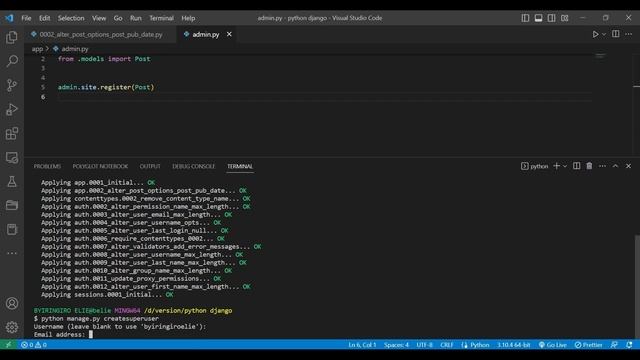This screenshot has height=360, width=640.
Task: Expand the run button dropdown arrow
Action: pyautogui.click(x=604, y=34)
